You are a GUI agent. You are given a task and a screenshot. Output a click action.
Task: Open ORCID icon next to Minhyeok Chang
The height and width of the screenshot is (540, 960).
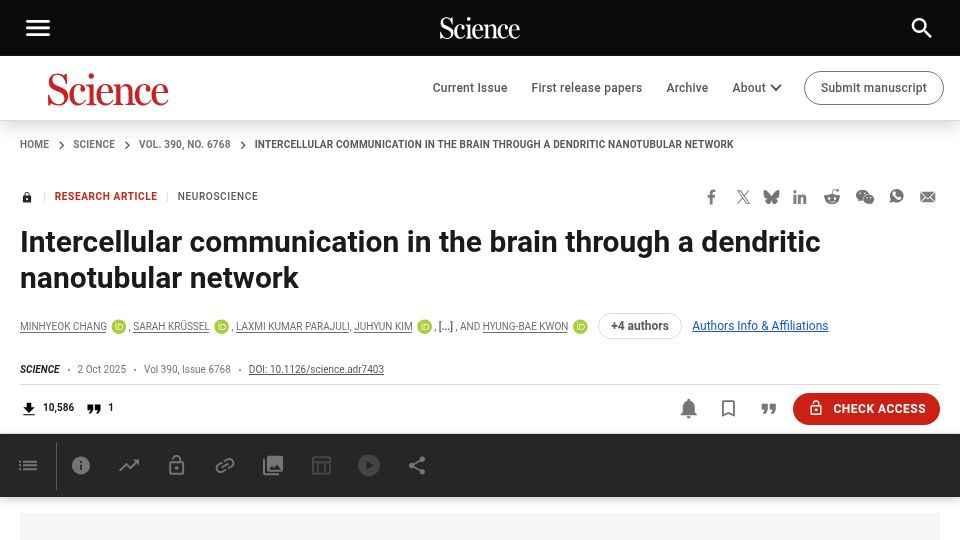click(119, 327)
